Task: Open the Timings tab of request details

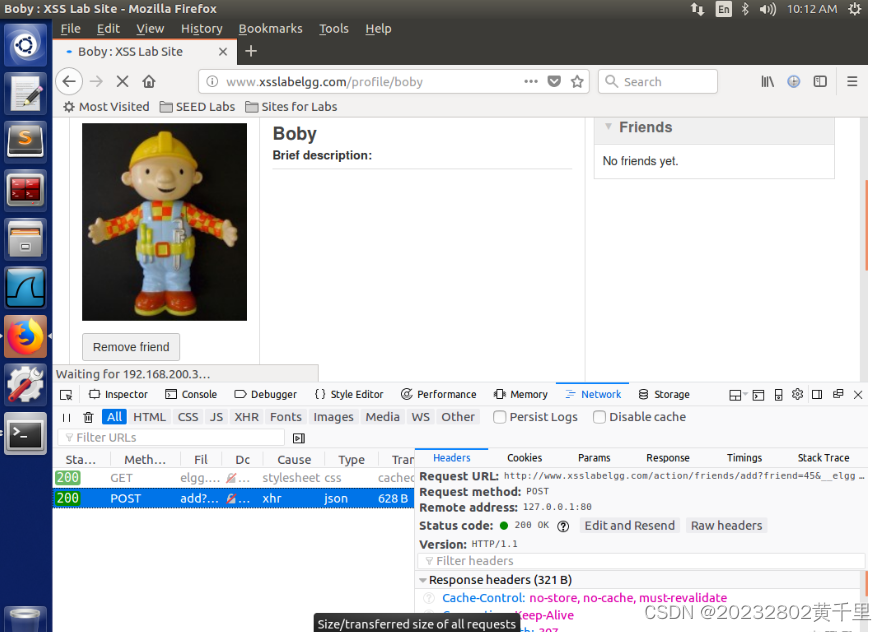Action: point(744,458)
